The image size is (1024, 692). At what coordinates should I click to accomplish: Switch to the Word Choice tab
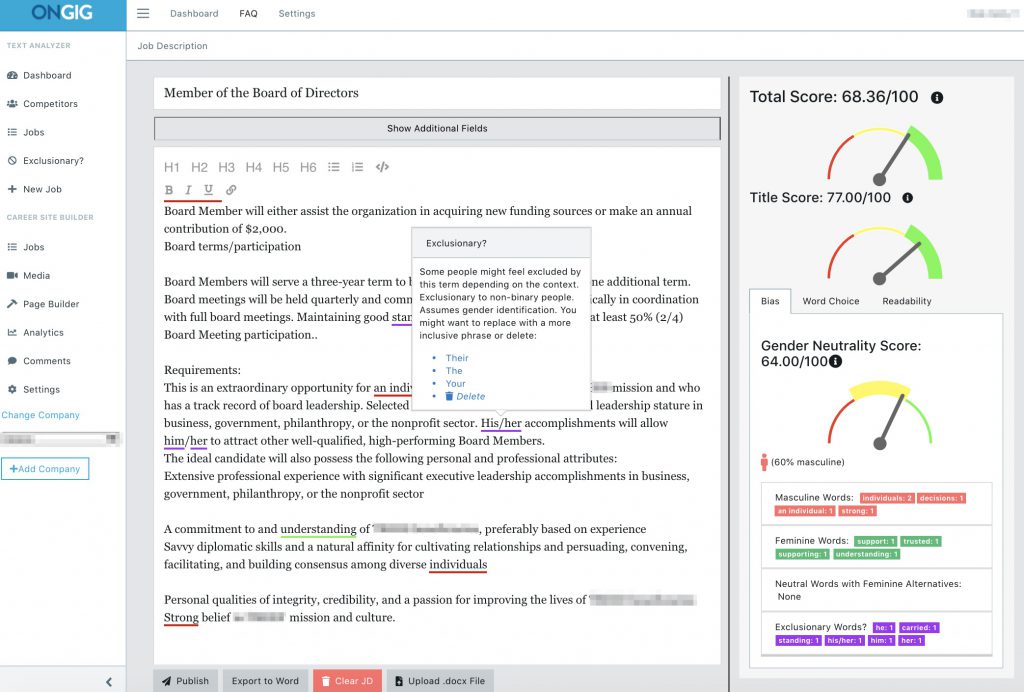click(831, 302)
